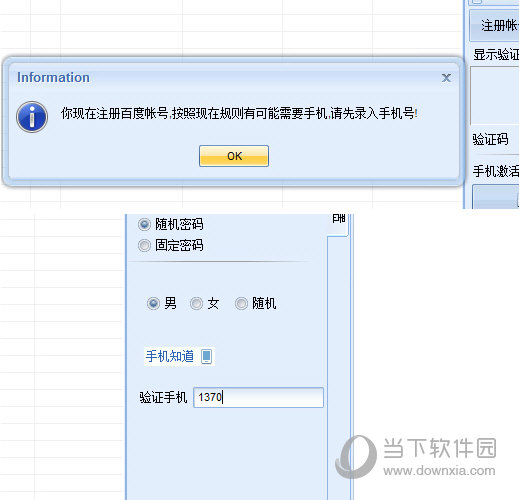Close the Information dialog
The height and width of the screenshot is (500, 520).
pos(446,78)
